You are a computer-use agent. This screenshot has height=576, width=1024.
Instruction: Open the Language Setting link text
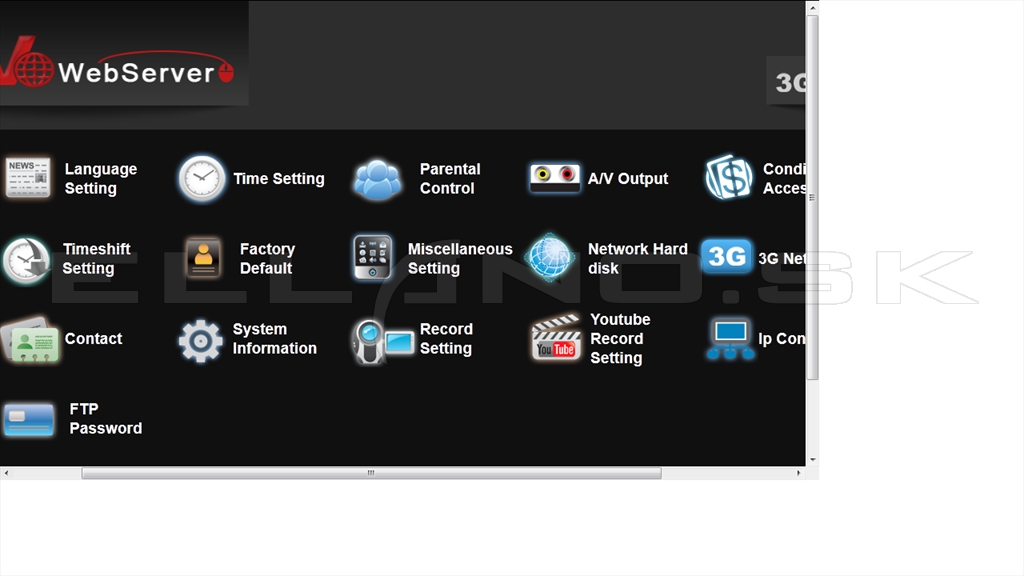click(101, 178)
